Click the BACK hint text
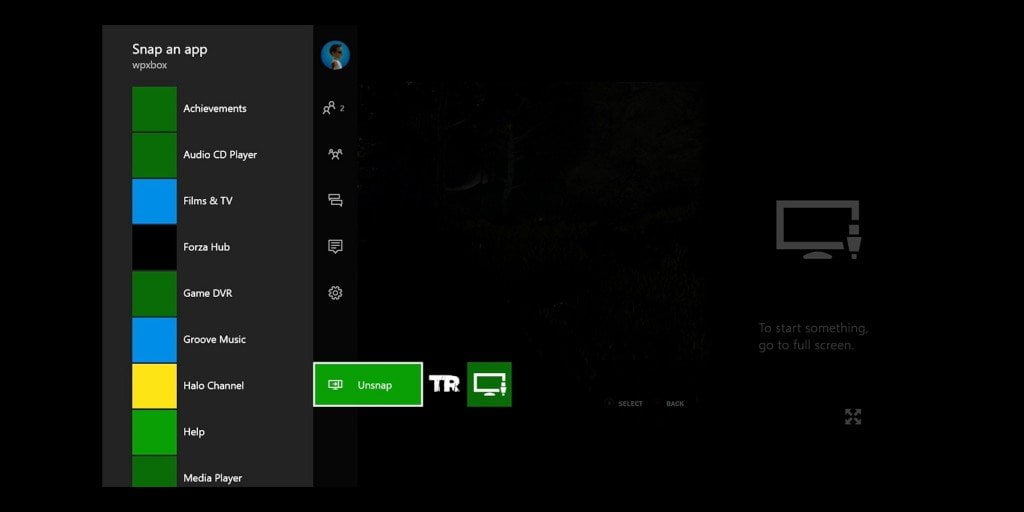This screenshot has width=1024, height=512. click(x=675, y=404)
